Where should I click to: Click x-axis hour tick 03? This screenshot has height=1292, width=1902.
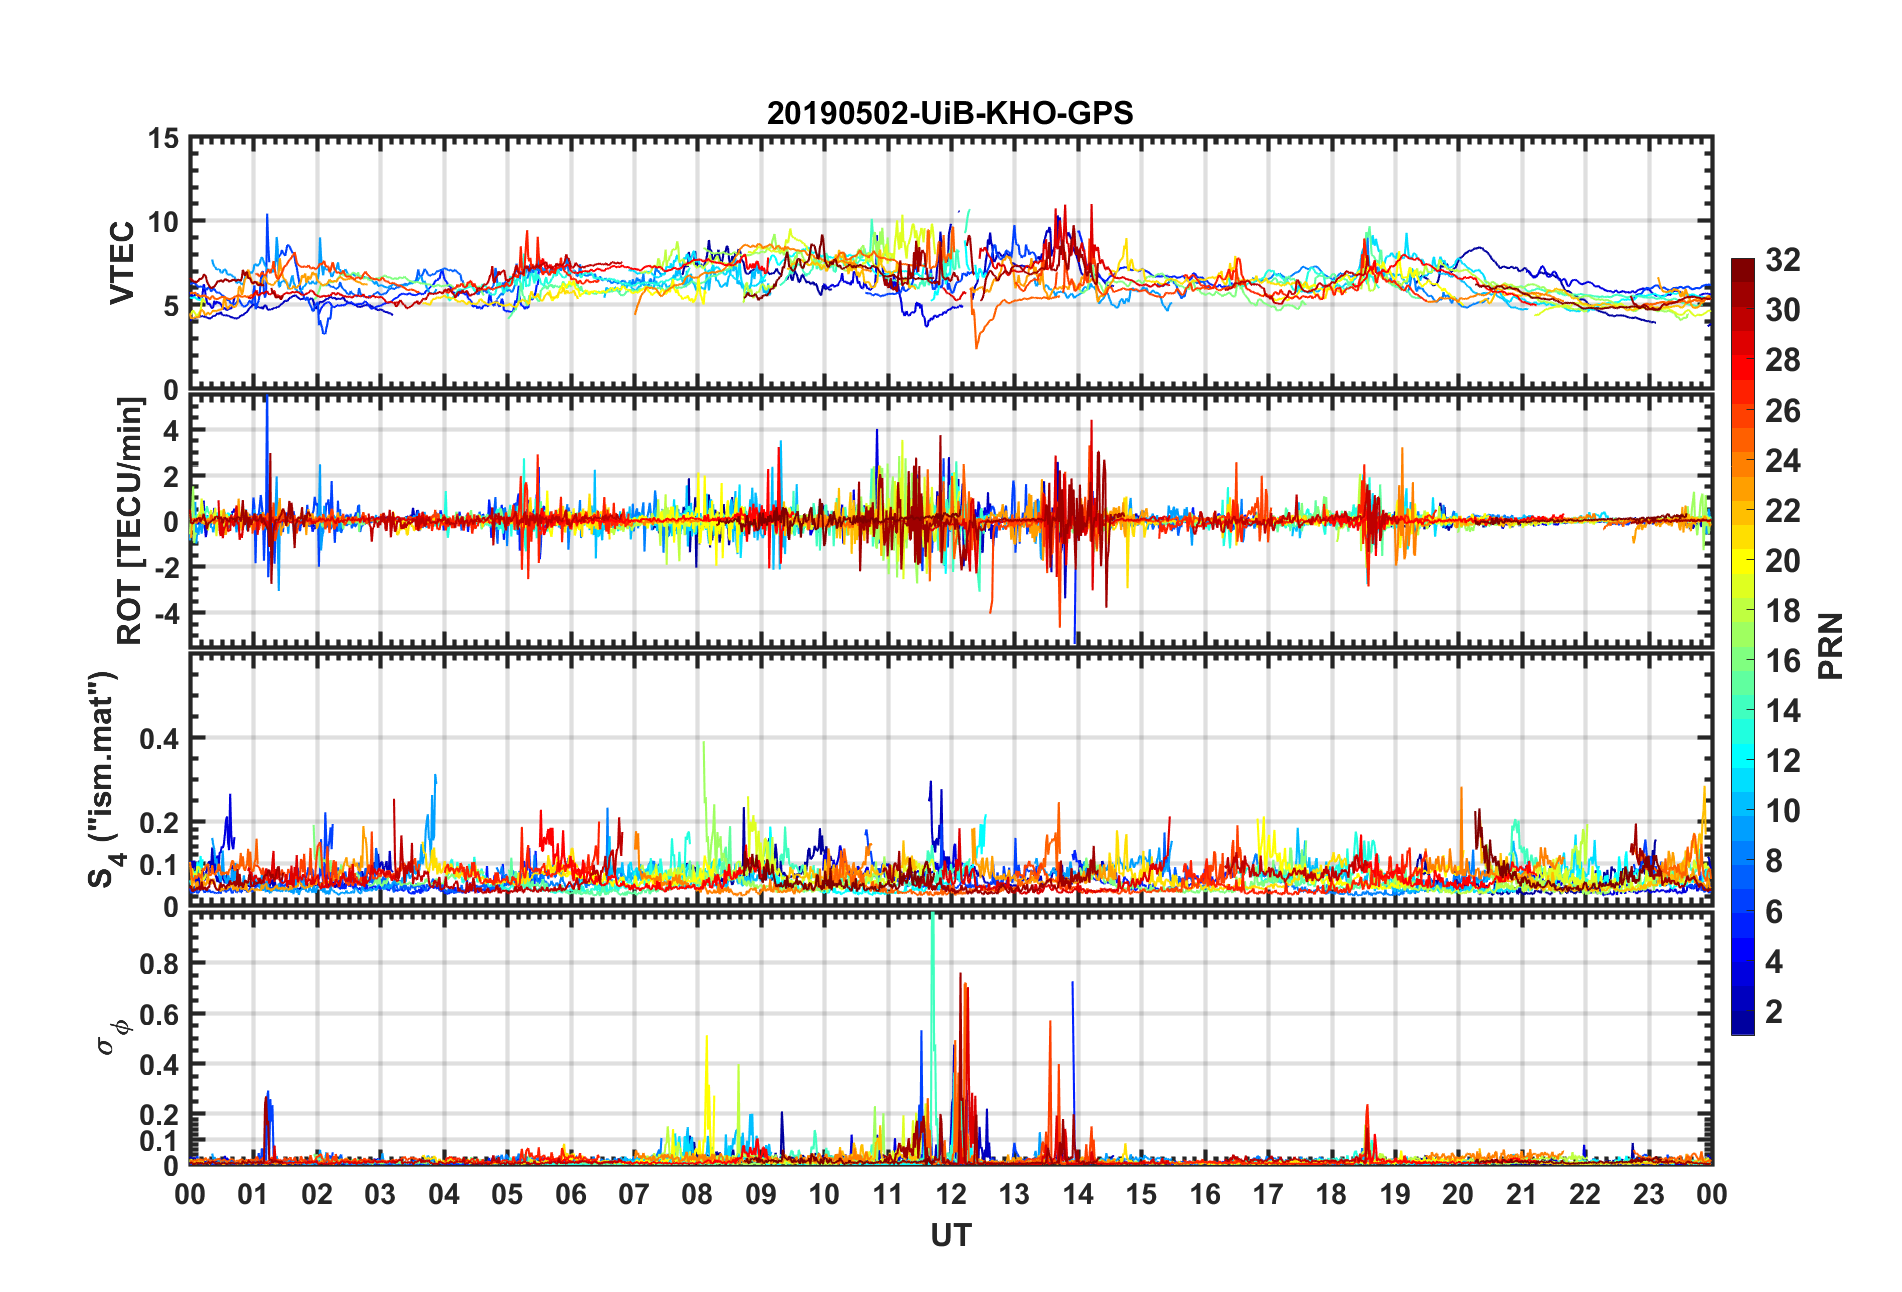click(380, 1194)
